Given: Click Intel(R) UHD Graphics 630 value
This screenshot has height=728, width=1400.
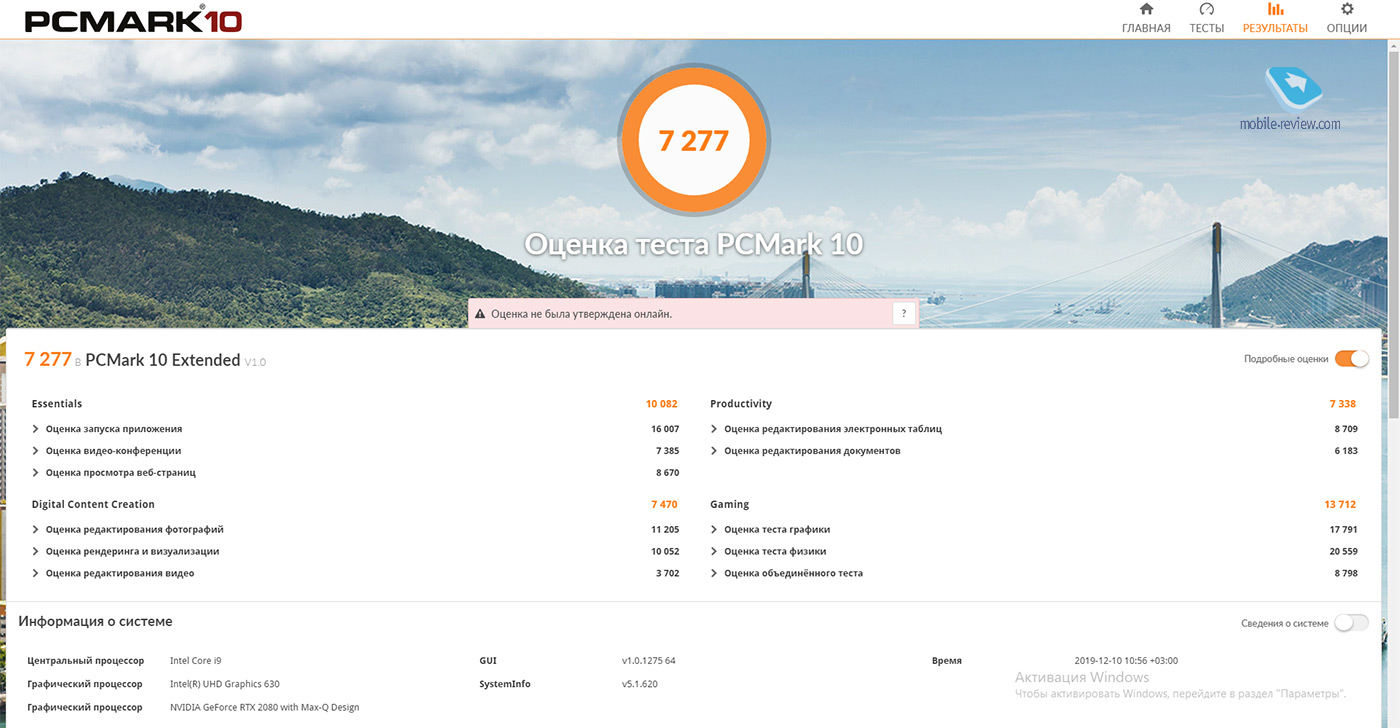Looking at the screenshot, I should pyautogui.click(x=225, y=684).
